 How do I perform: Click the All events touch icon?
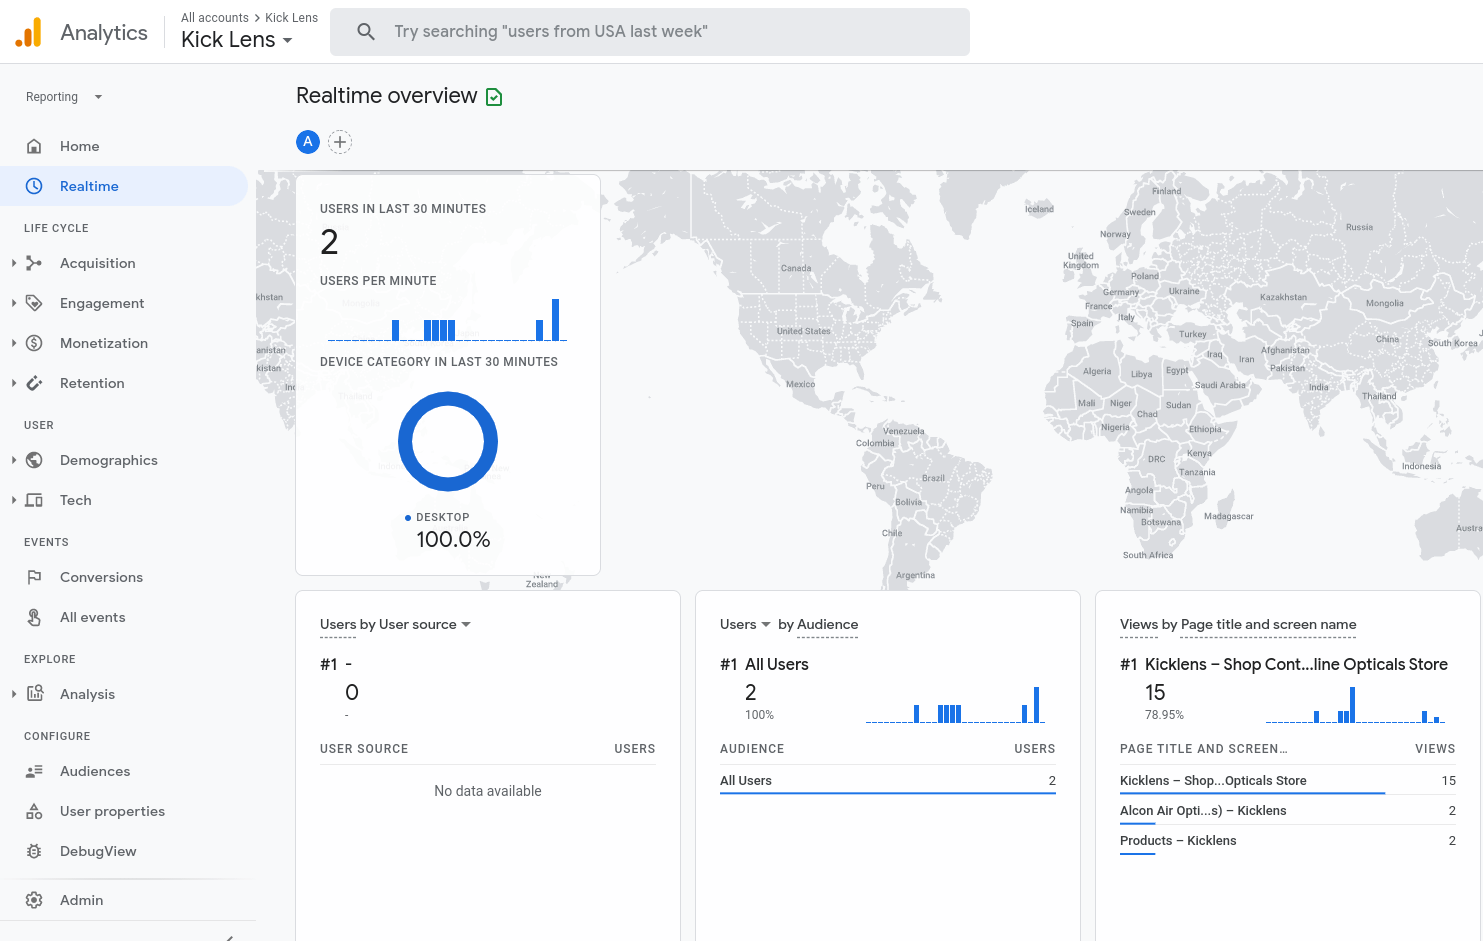pos(34,617)
